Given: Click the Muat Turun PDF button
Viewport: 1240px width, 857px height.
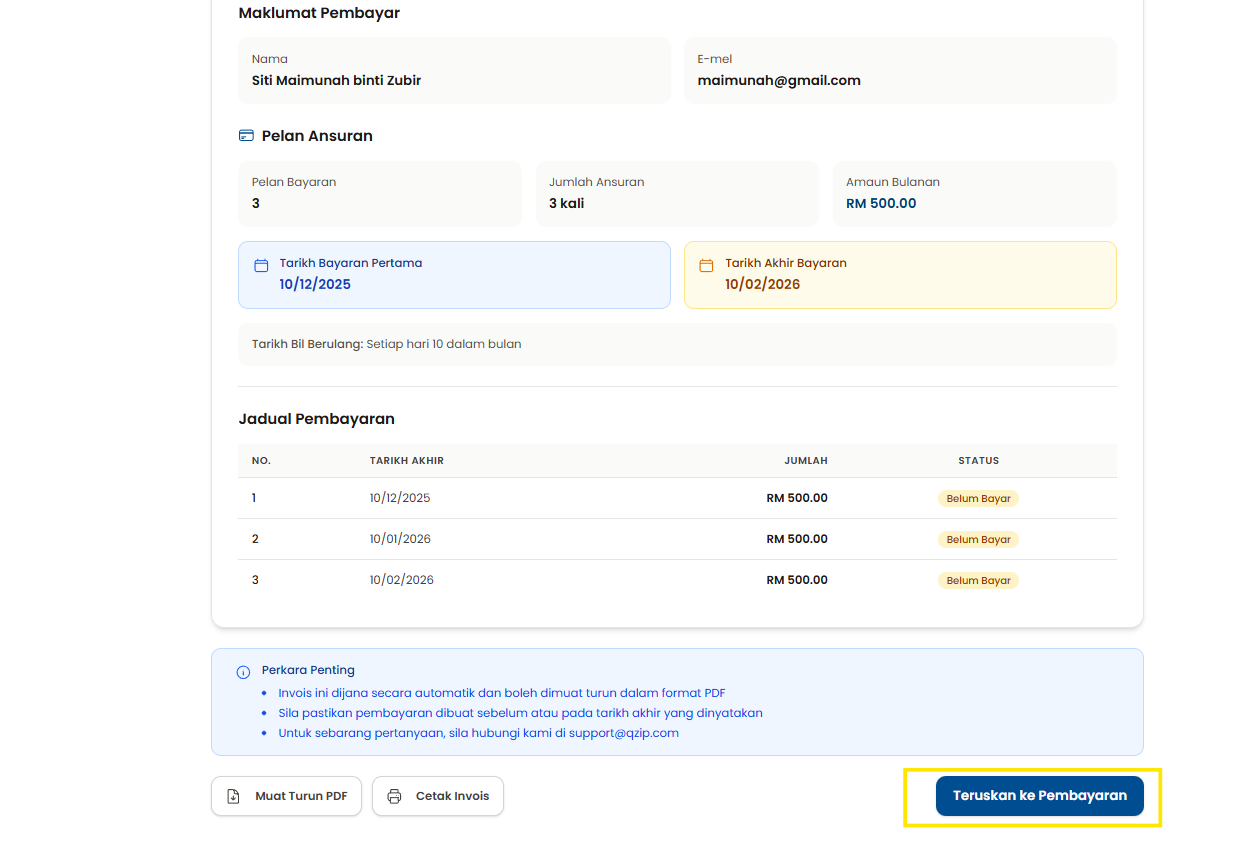Looking at the screenshot, I should pos(286,796).
